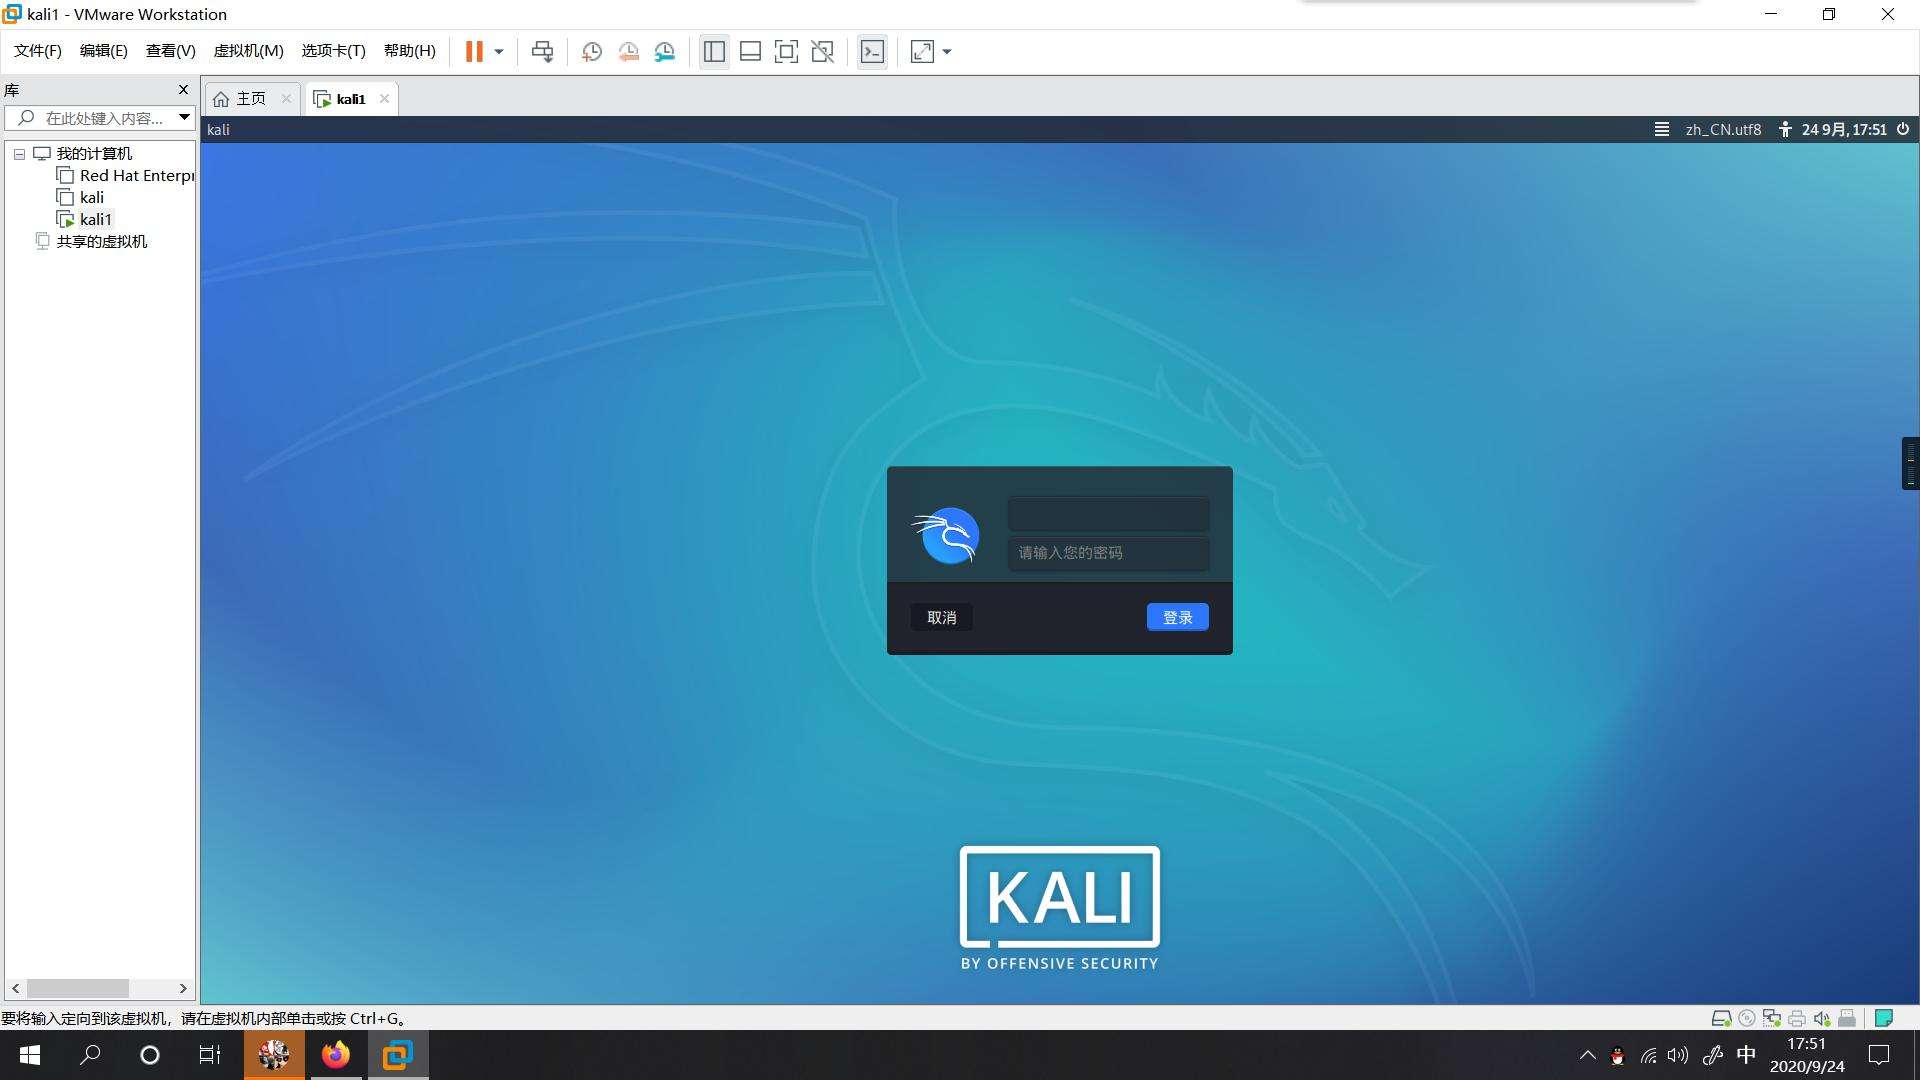Click the hard disk device status icon
Screen dimensions: 1920x1080
pyautogui.click(x=1721, y=1019)
